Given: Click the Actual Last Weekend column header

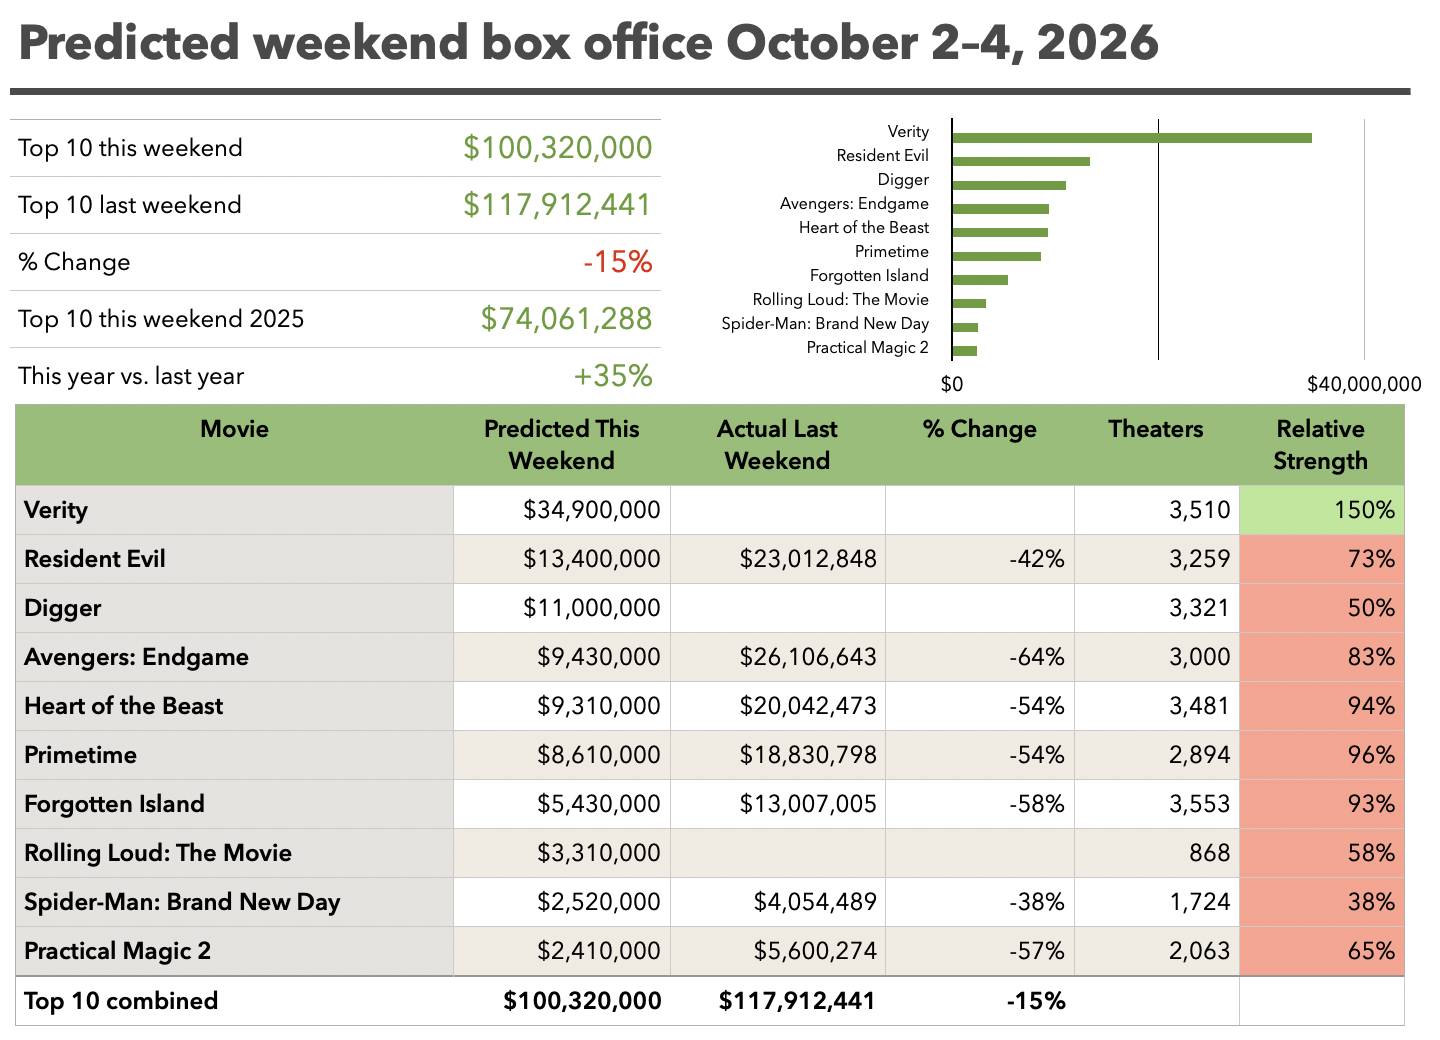Looking at the screenshot, I should [x=777, y=445].
